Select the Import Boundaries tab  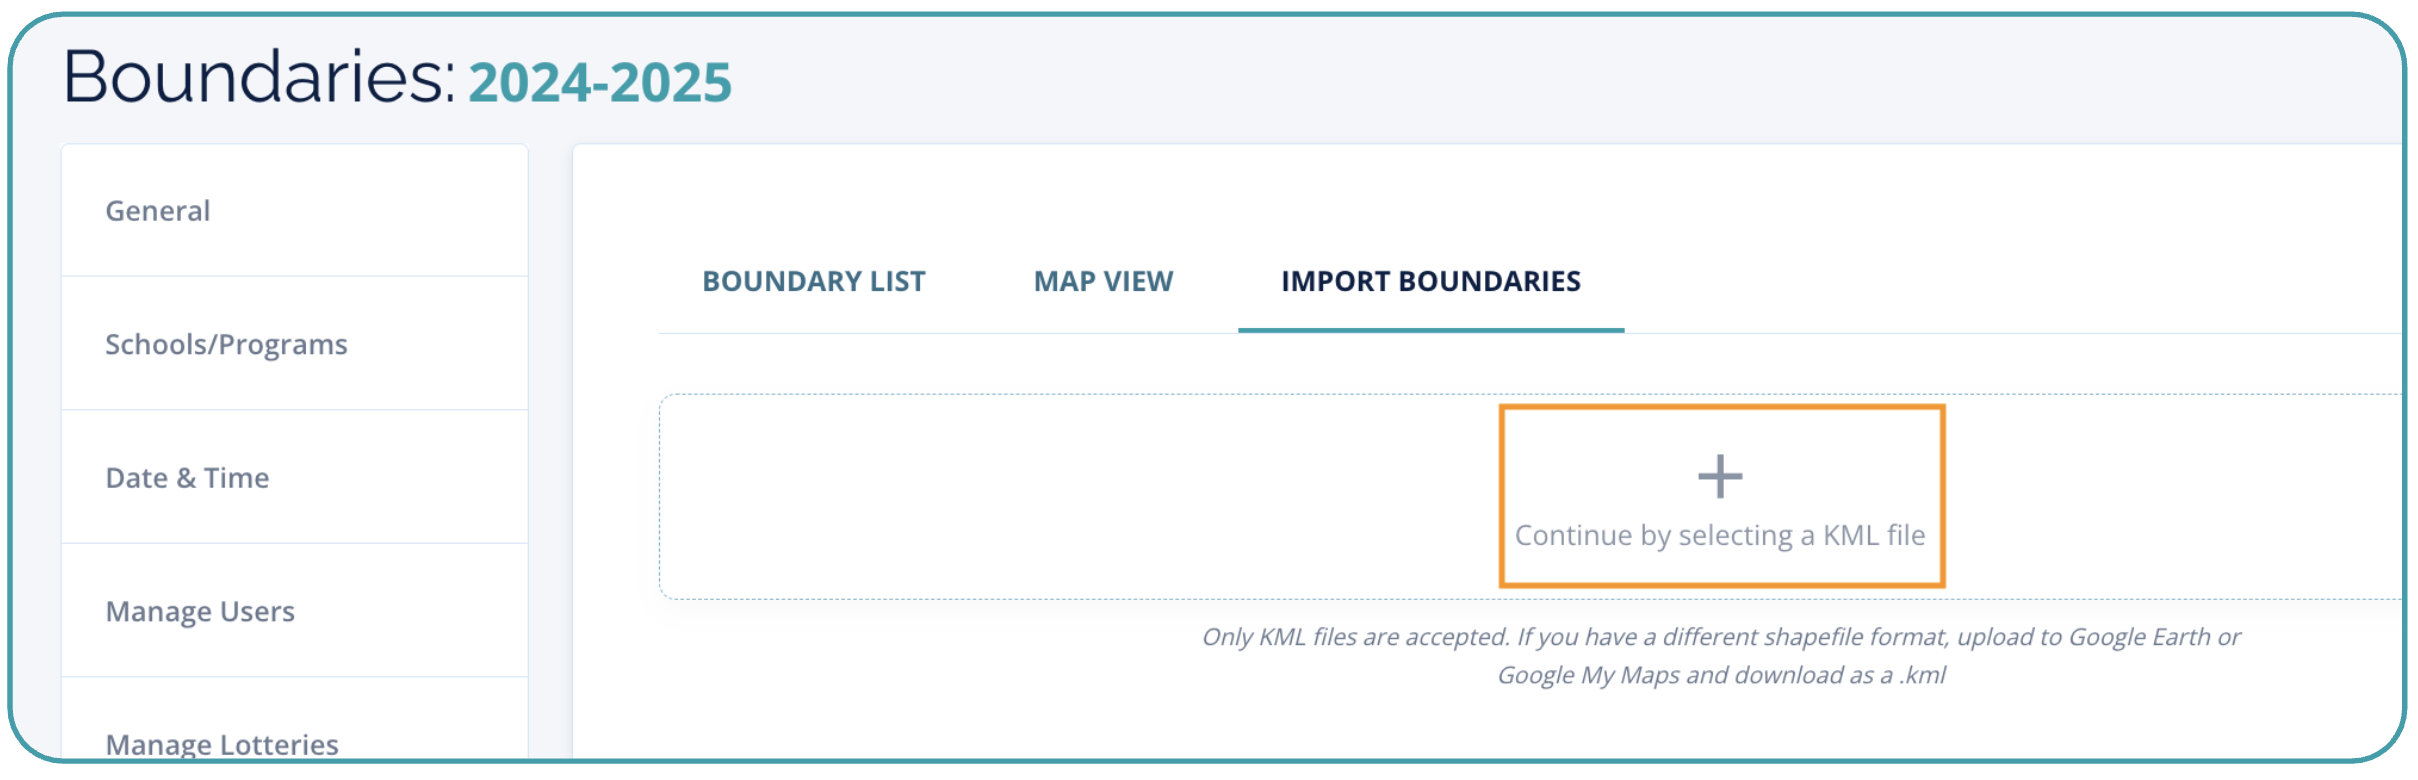[x=1430, y=281]
